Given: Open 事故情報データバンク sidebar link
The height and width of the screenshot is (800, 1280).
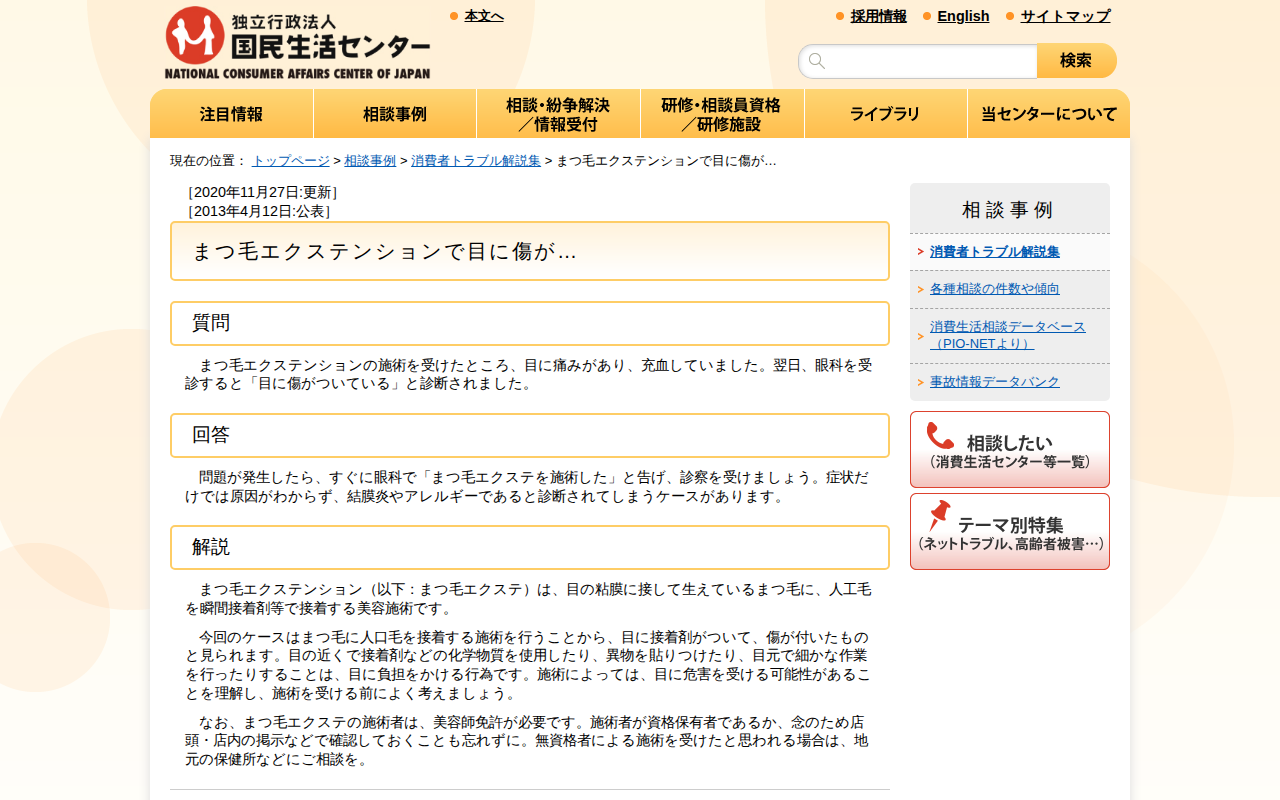Looking at the screenshot, I should tap(995, 382).
